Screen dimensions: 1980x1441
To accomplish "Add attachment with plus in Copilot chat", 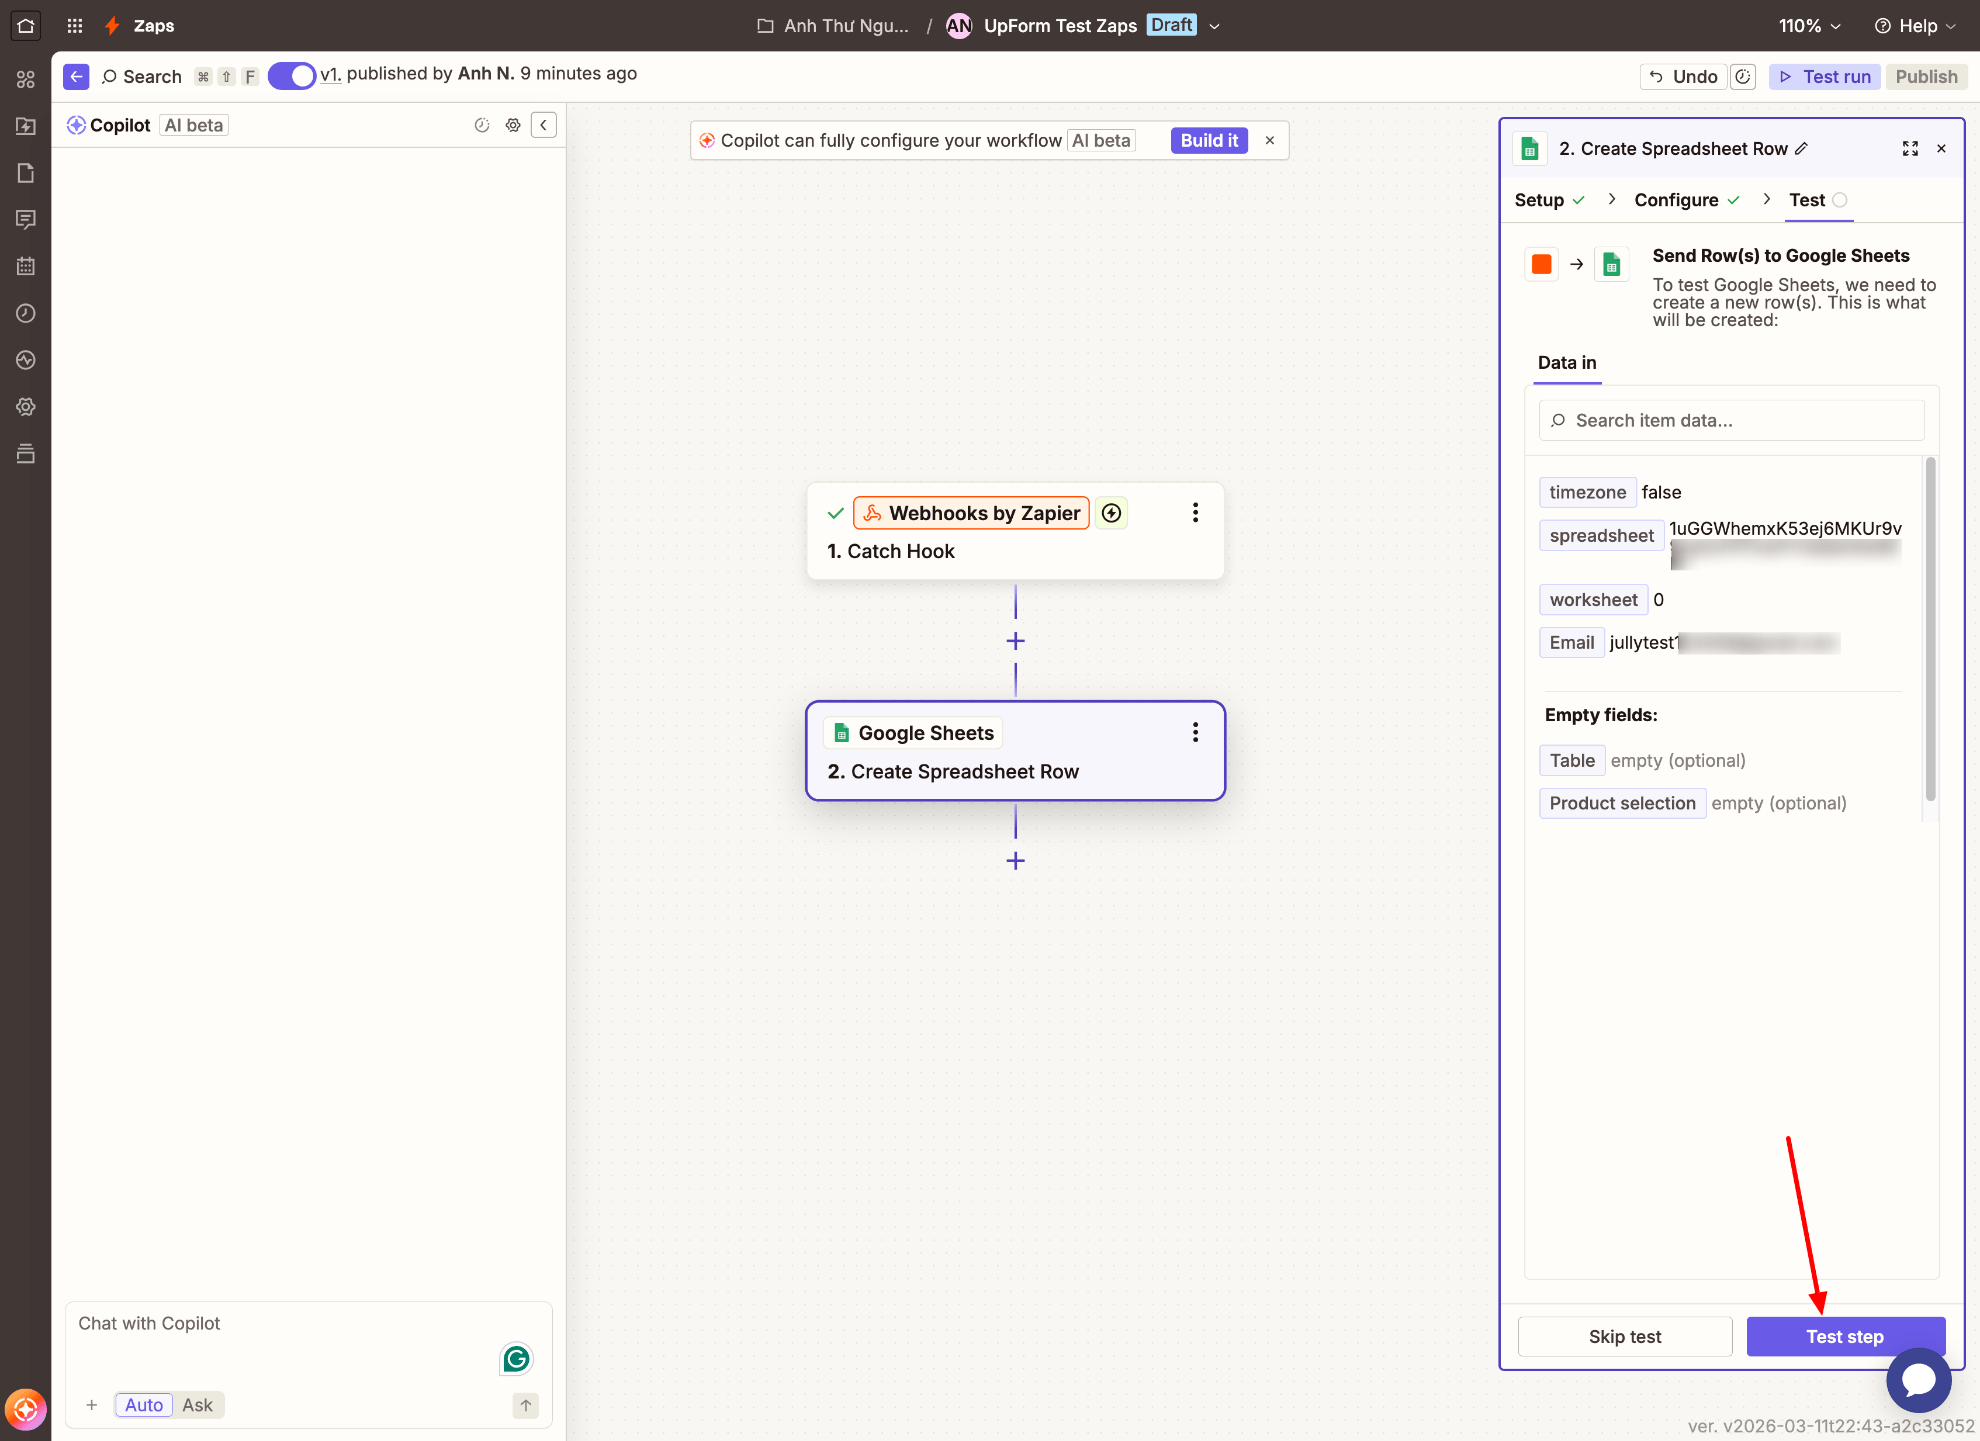I will (92, 1405).
